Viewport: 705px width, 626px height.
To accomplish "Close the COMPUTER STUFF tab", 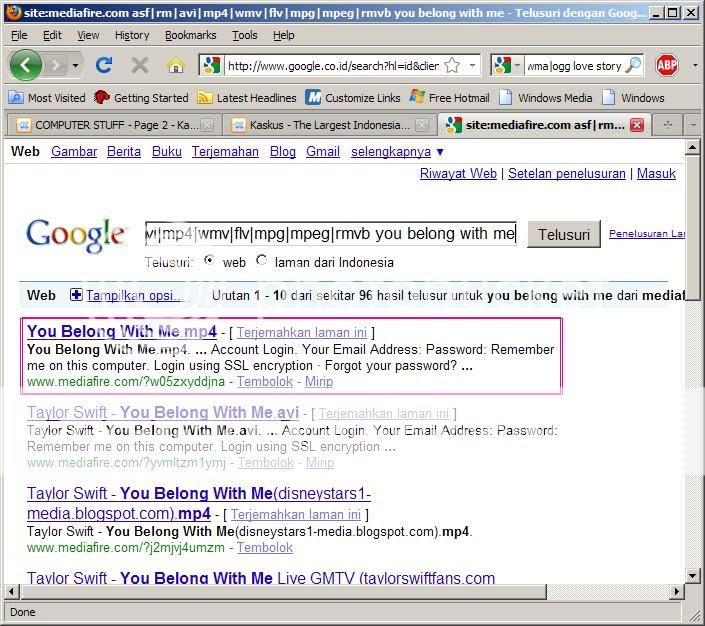I will coord(206,125).
